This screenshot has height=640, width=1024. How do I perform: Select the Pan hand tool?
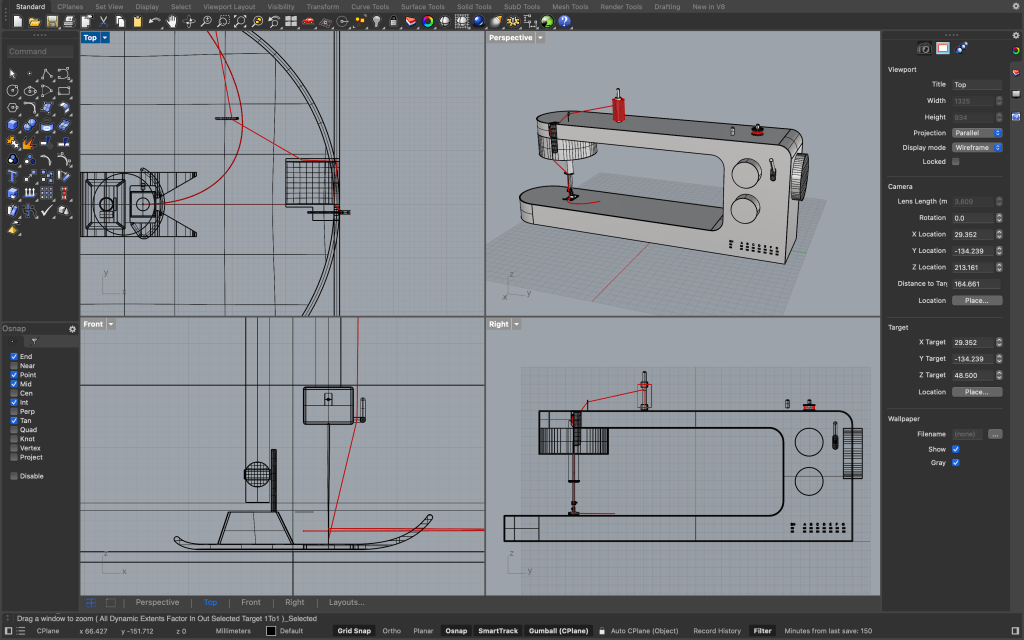[x=172, y=21]
